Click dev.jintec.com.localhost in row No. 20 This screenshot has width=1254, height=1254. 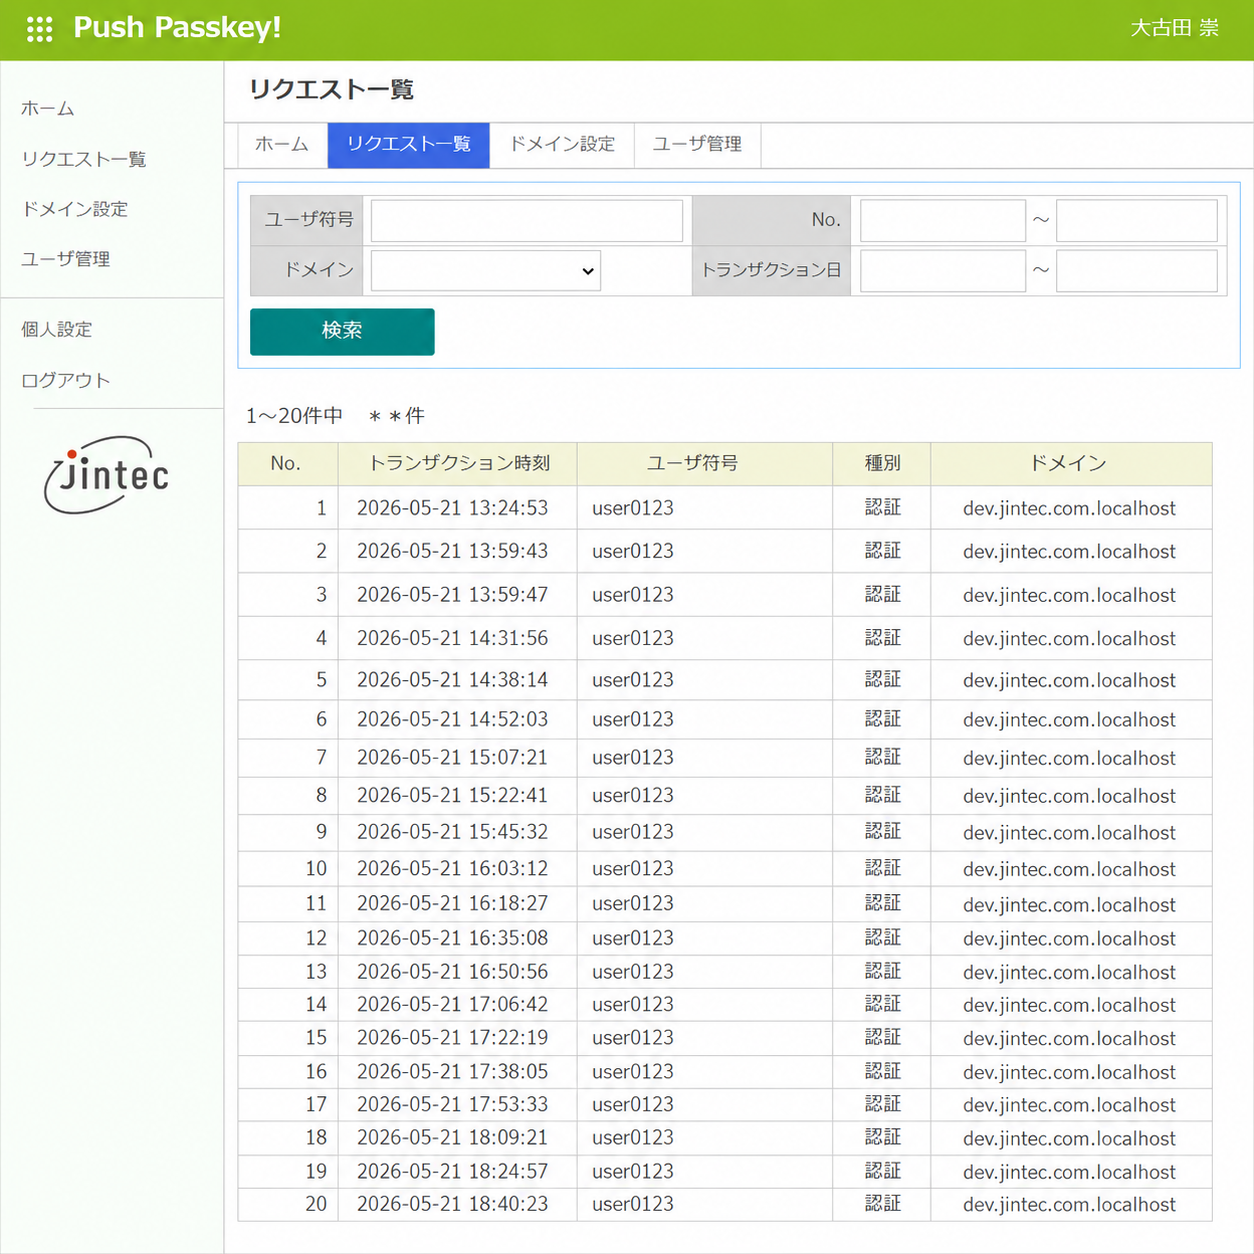(1069, 1204)
